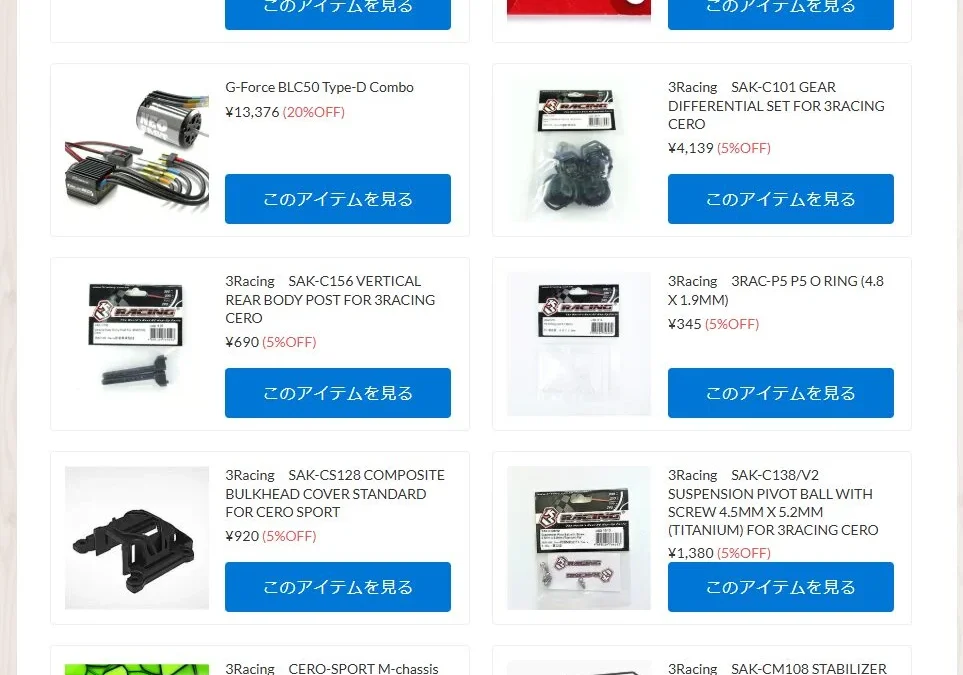View the SAK-C101 Gear Differential item
Viewport: 963px width, 675px height.
[x=781, y=199]
